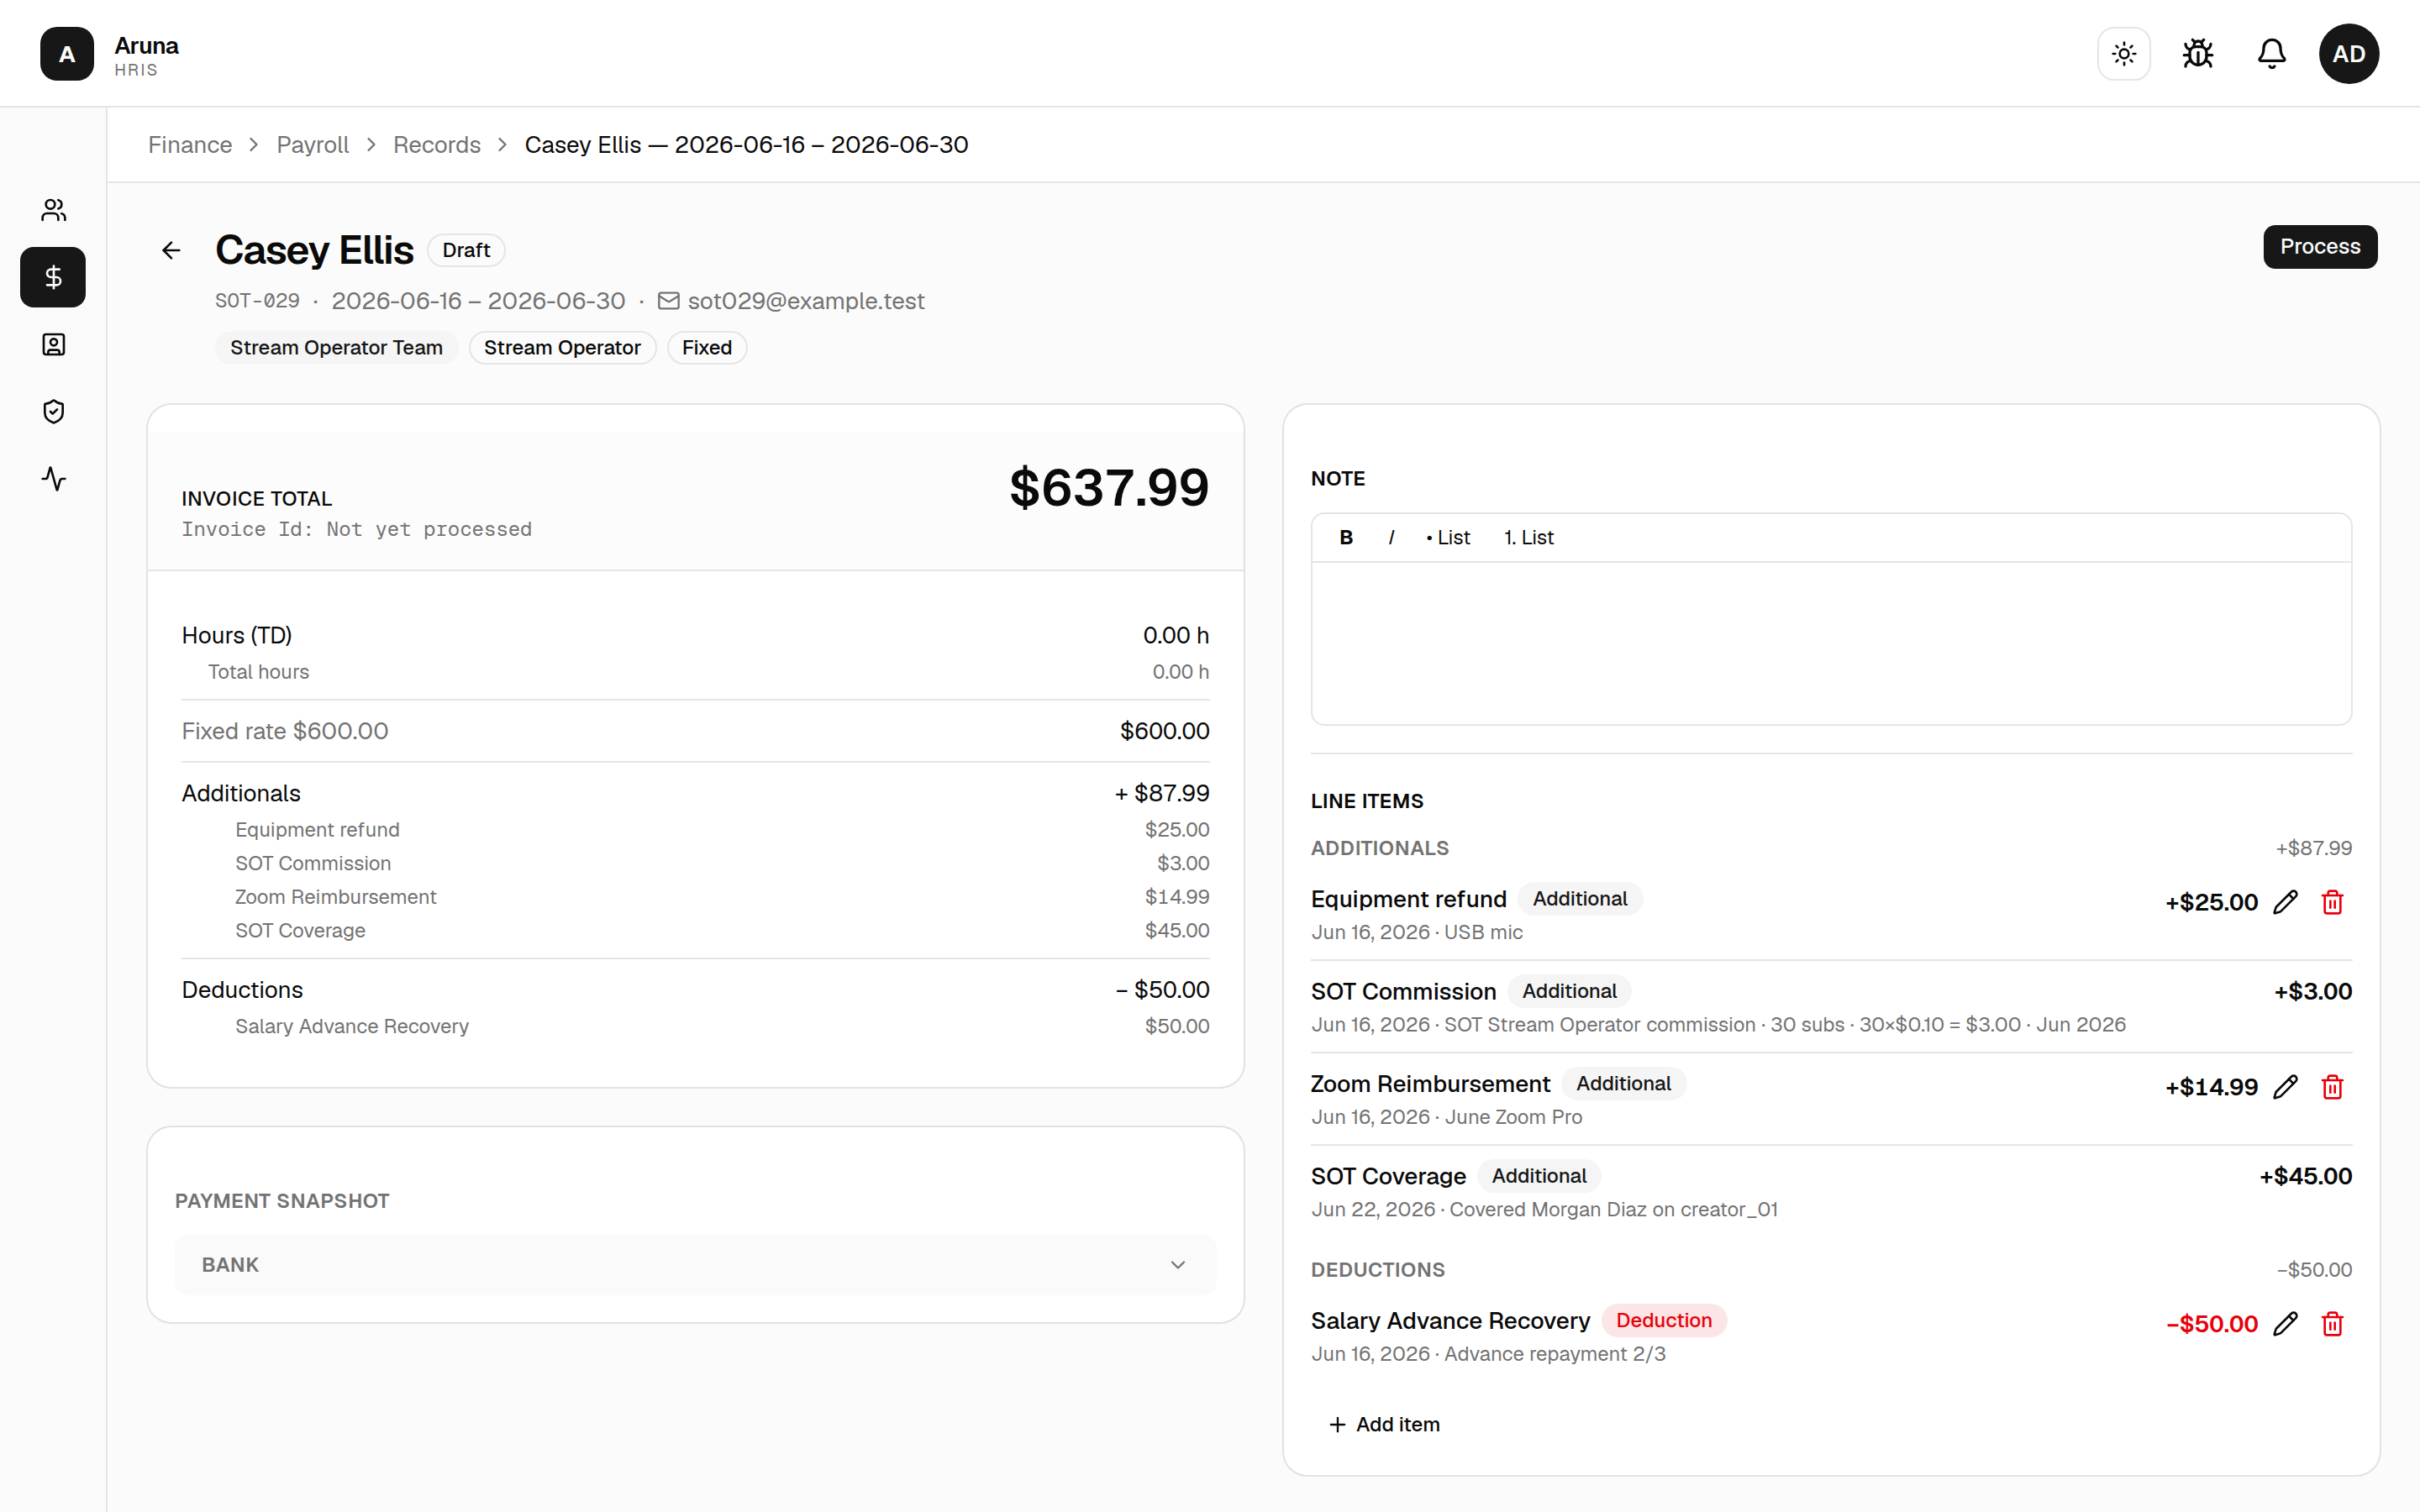Click the SOT-029 employee ID
This screenshot has height=1512, width=2420.
coord(257,301)
